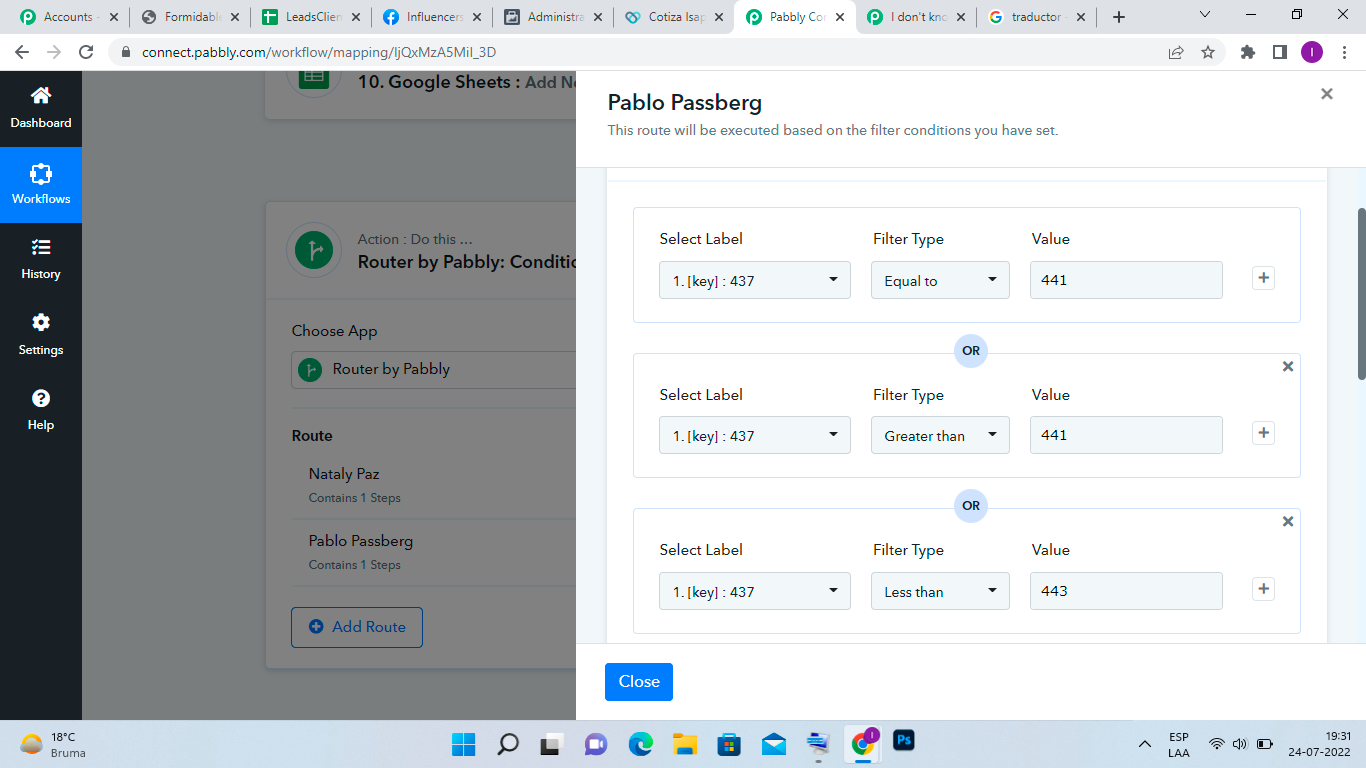1366x768 pixels.
Task: Open File Explorer from the taskbar
Action: click(x=684, y=744)
